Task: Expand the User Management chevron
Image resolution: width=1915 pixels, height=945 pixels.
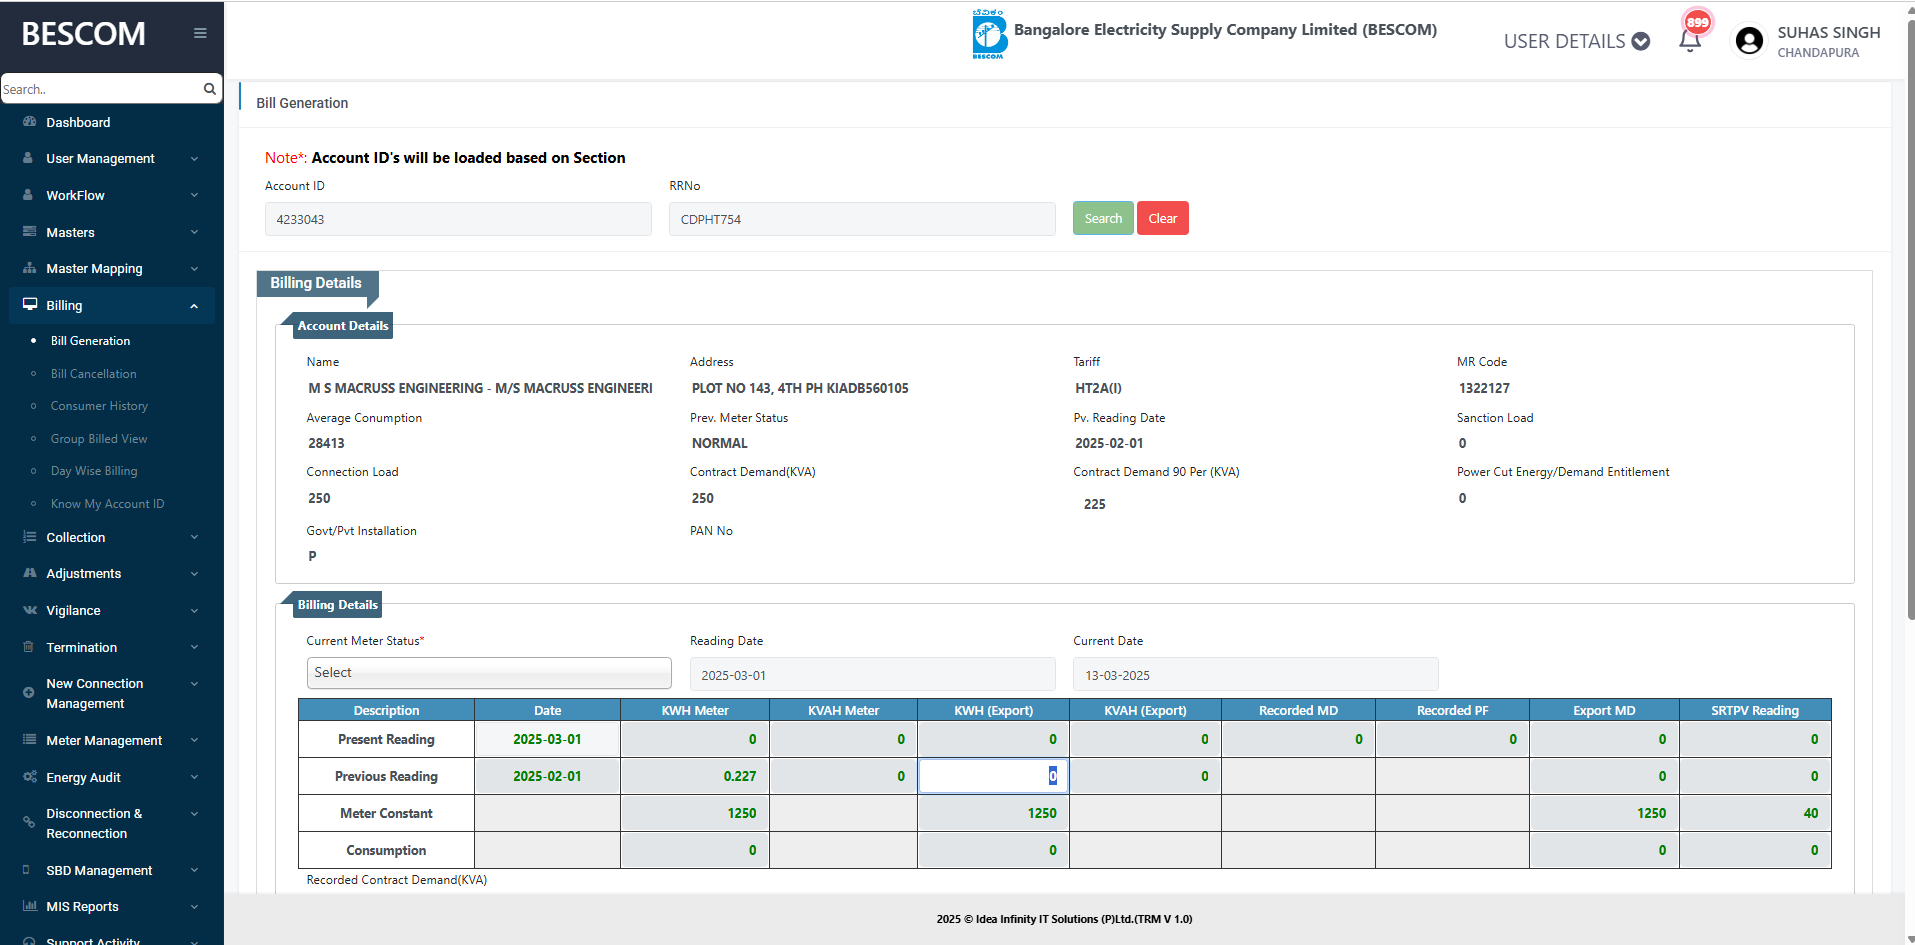Action: [194, 159]
